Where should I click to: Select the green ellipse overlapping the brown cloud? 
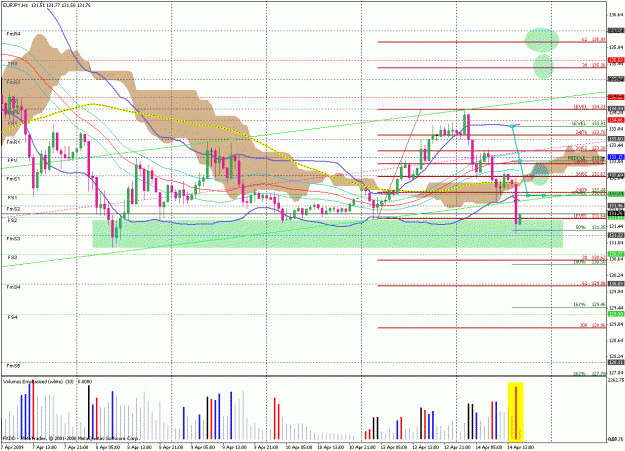(540, 174)
